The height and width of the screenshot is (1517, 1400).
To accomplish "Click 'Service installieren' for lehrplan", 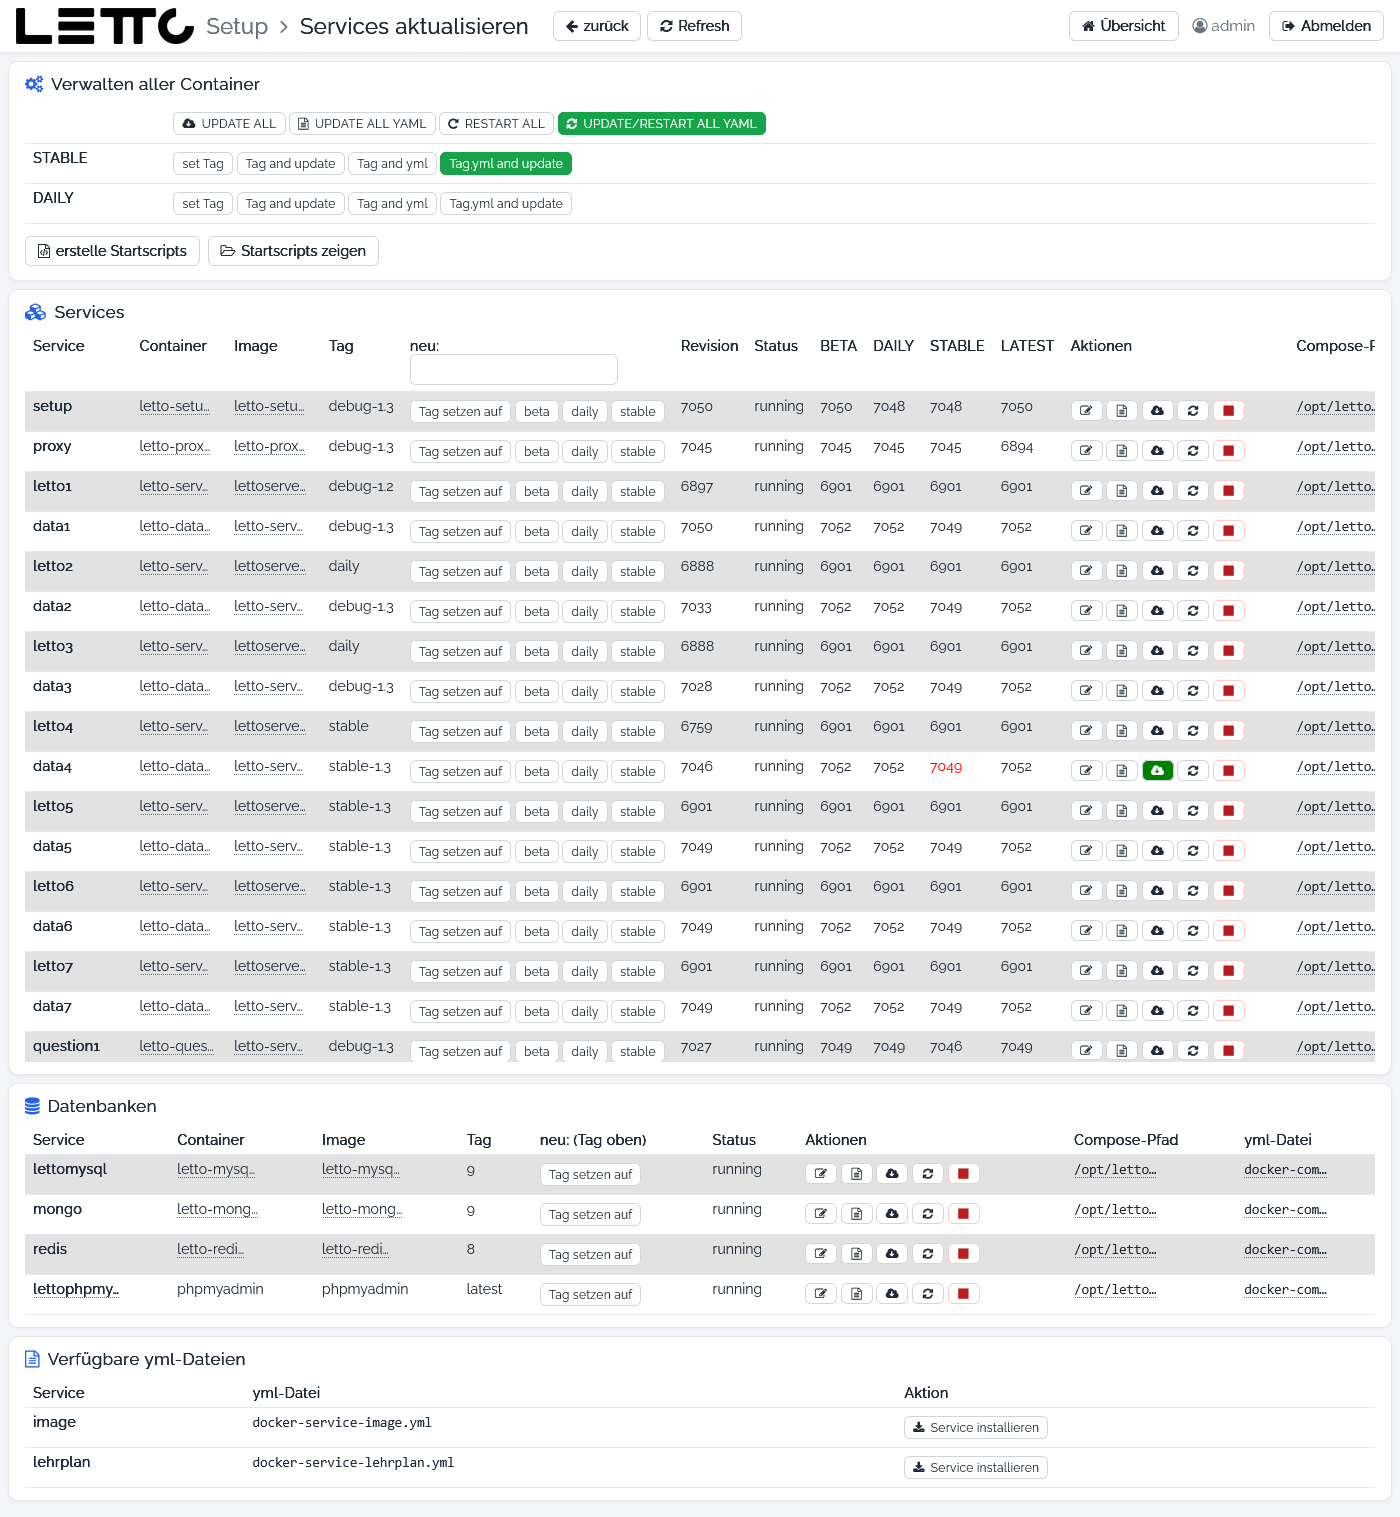I will 976,1467.
